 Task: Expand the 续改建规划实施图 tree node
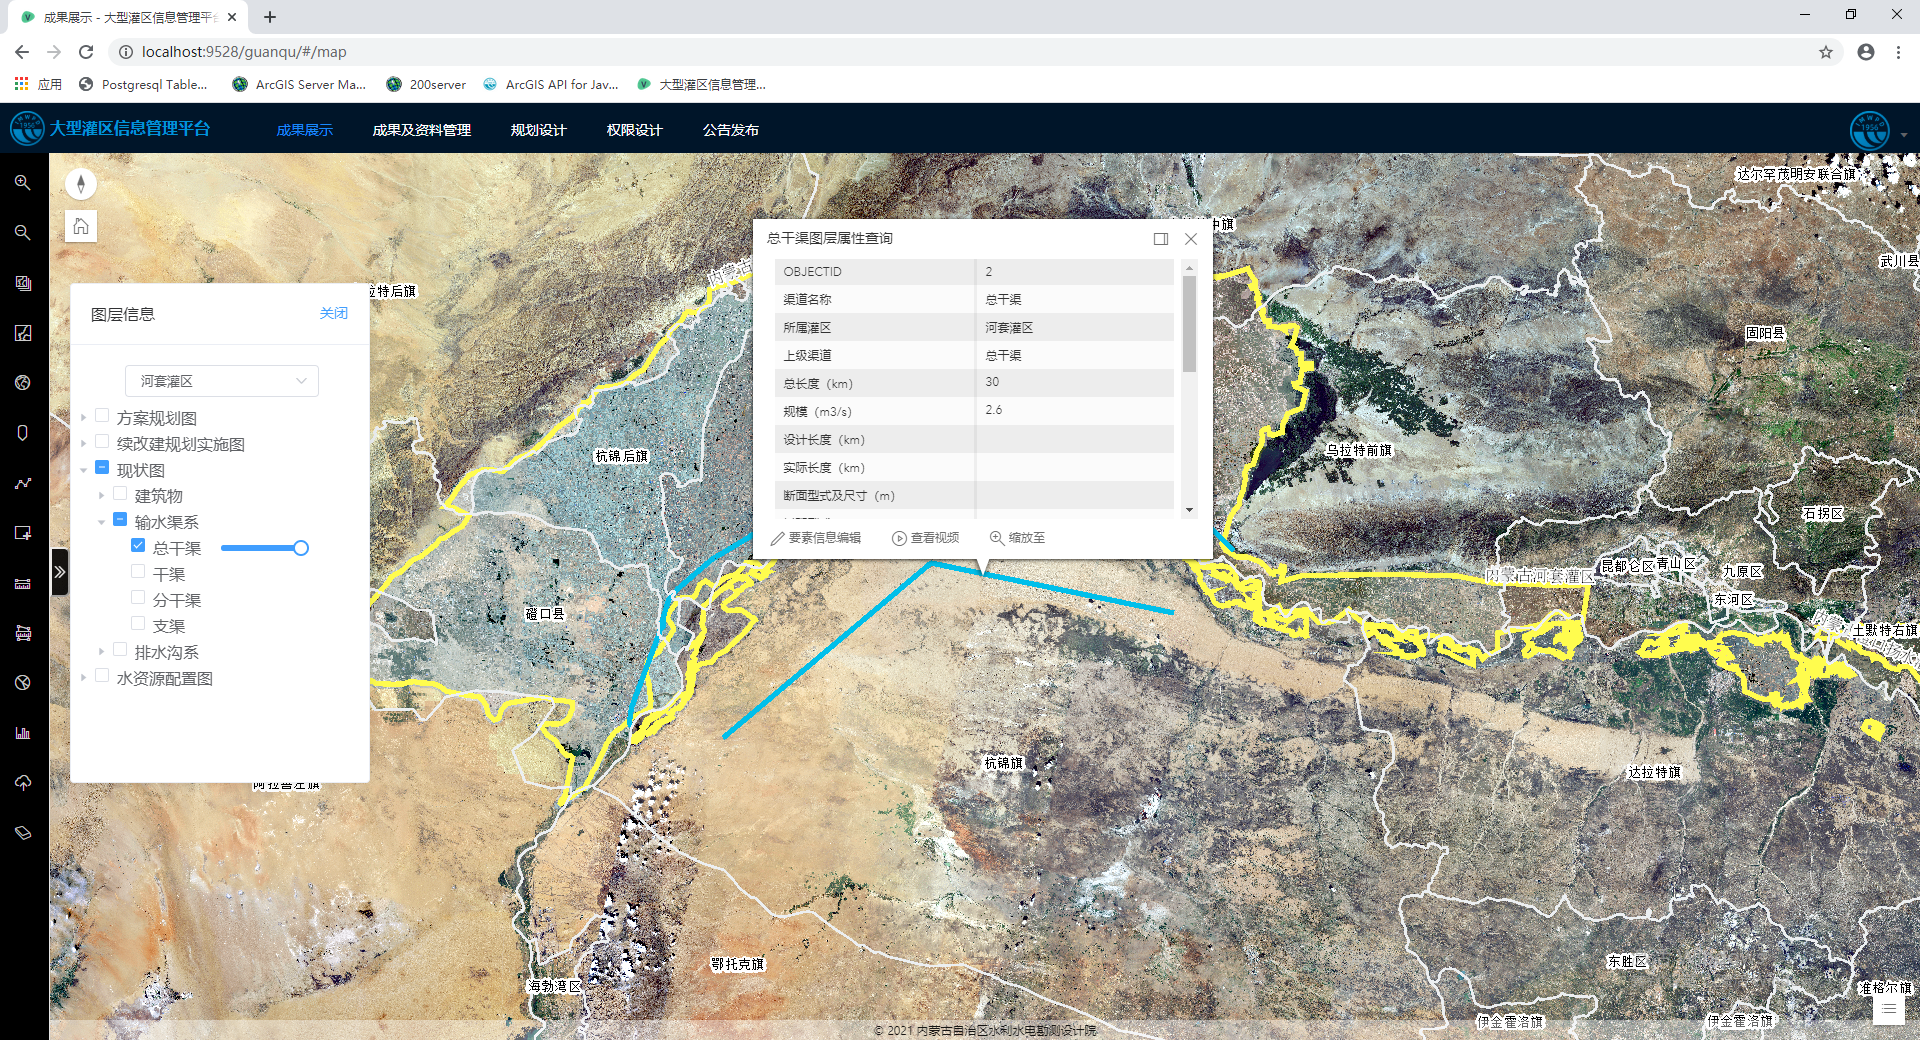tap(83, 443)
